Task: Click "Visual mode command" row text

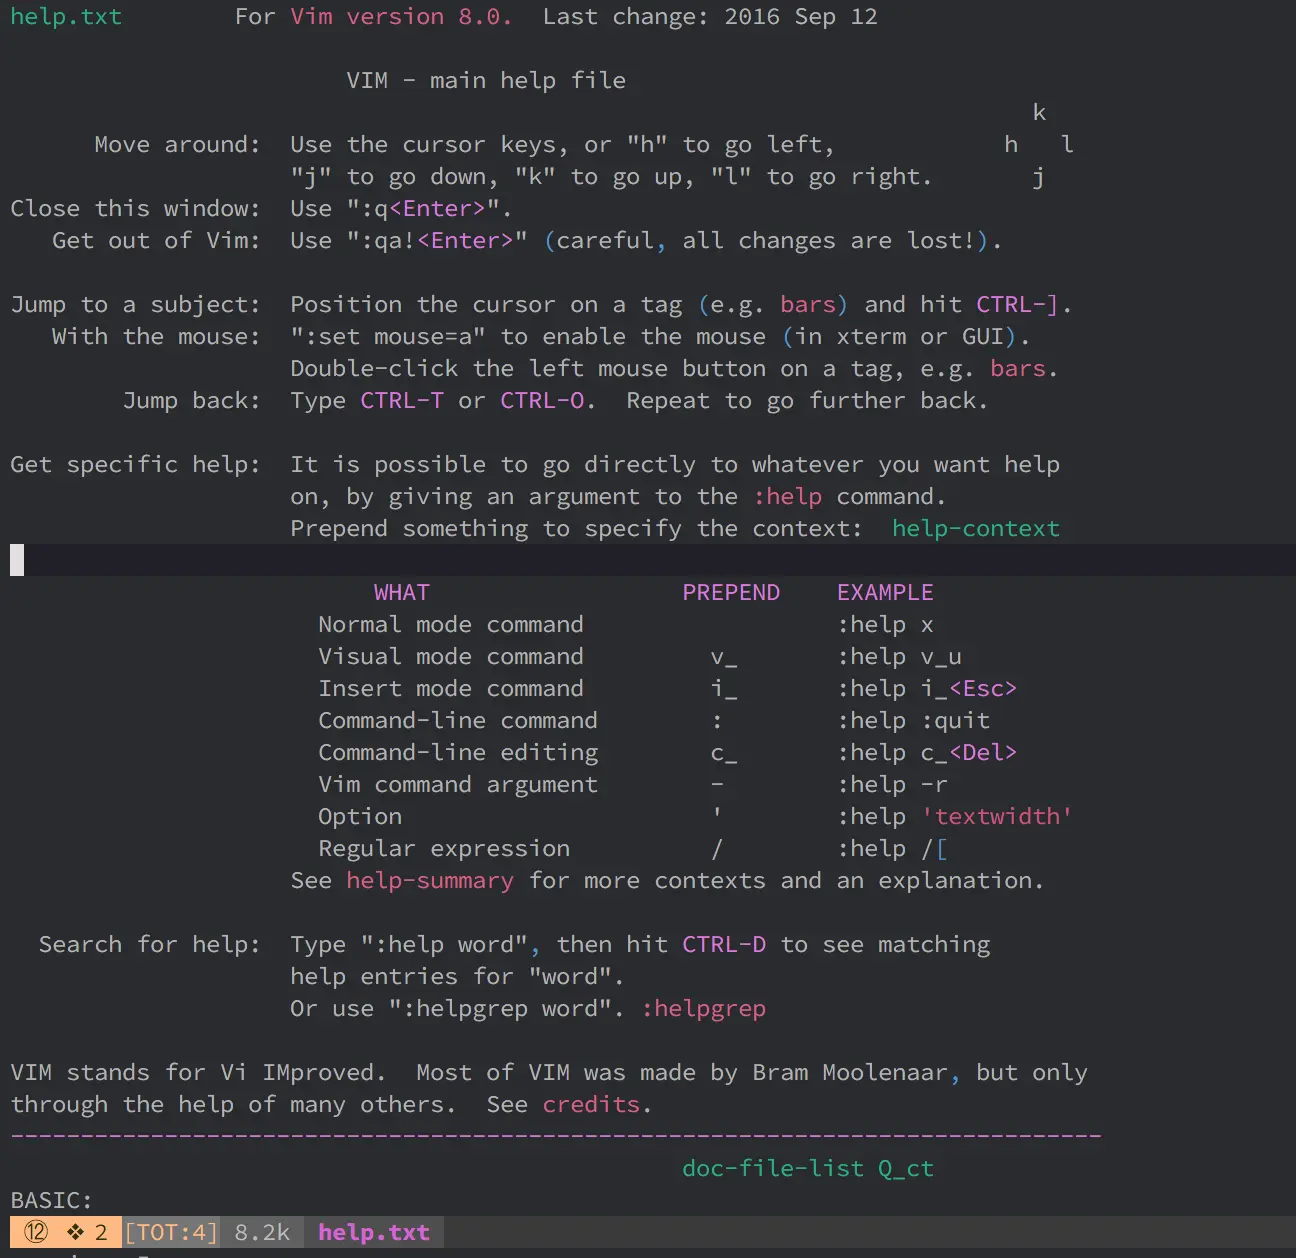Action: coord(451,657)
